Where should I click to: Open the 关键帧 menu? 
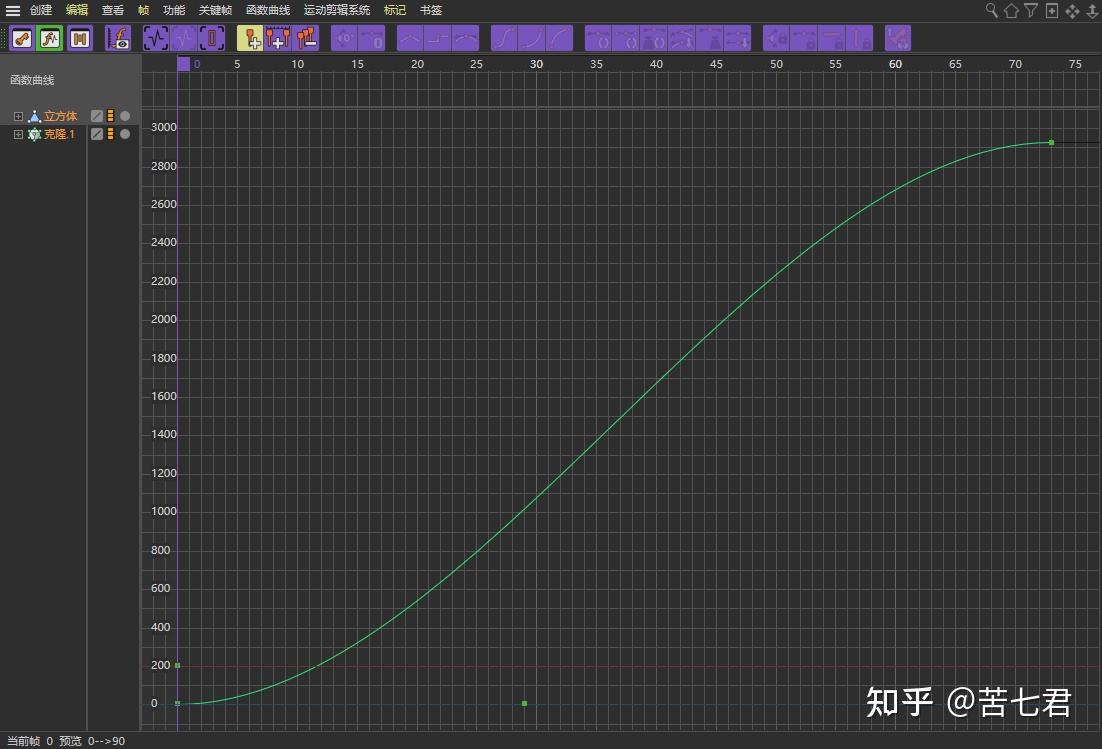click(213, 10)
